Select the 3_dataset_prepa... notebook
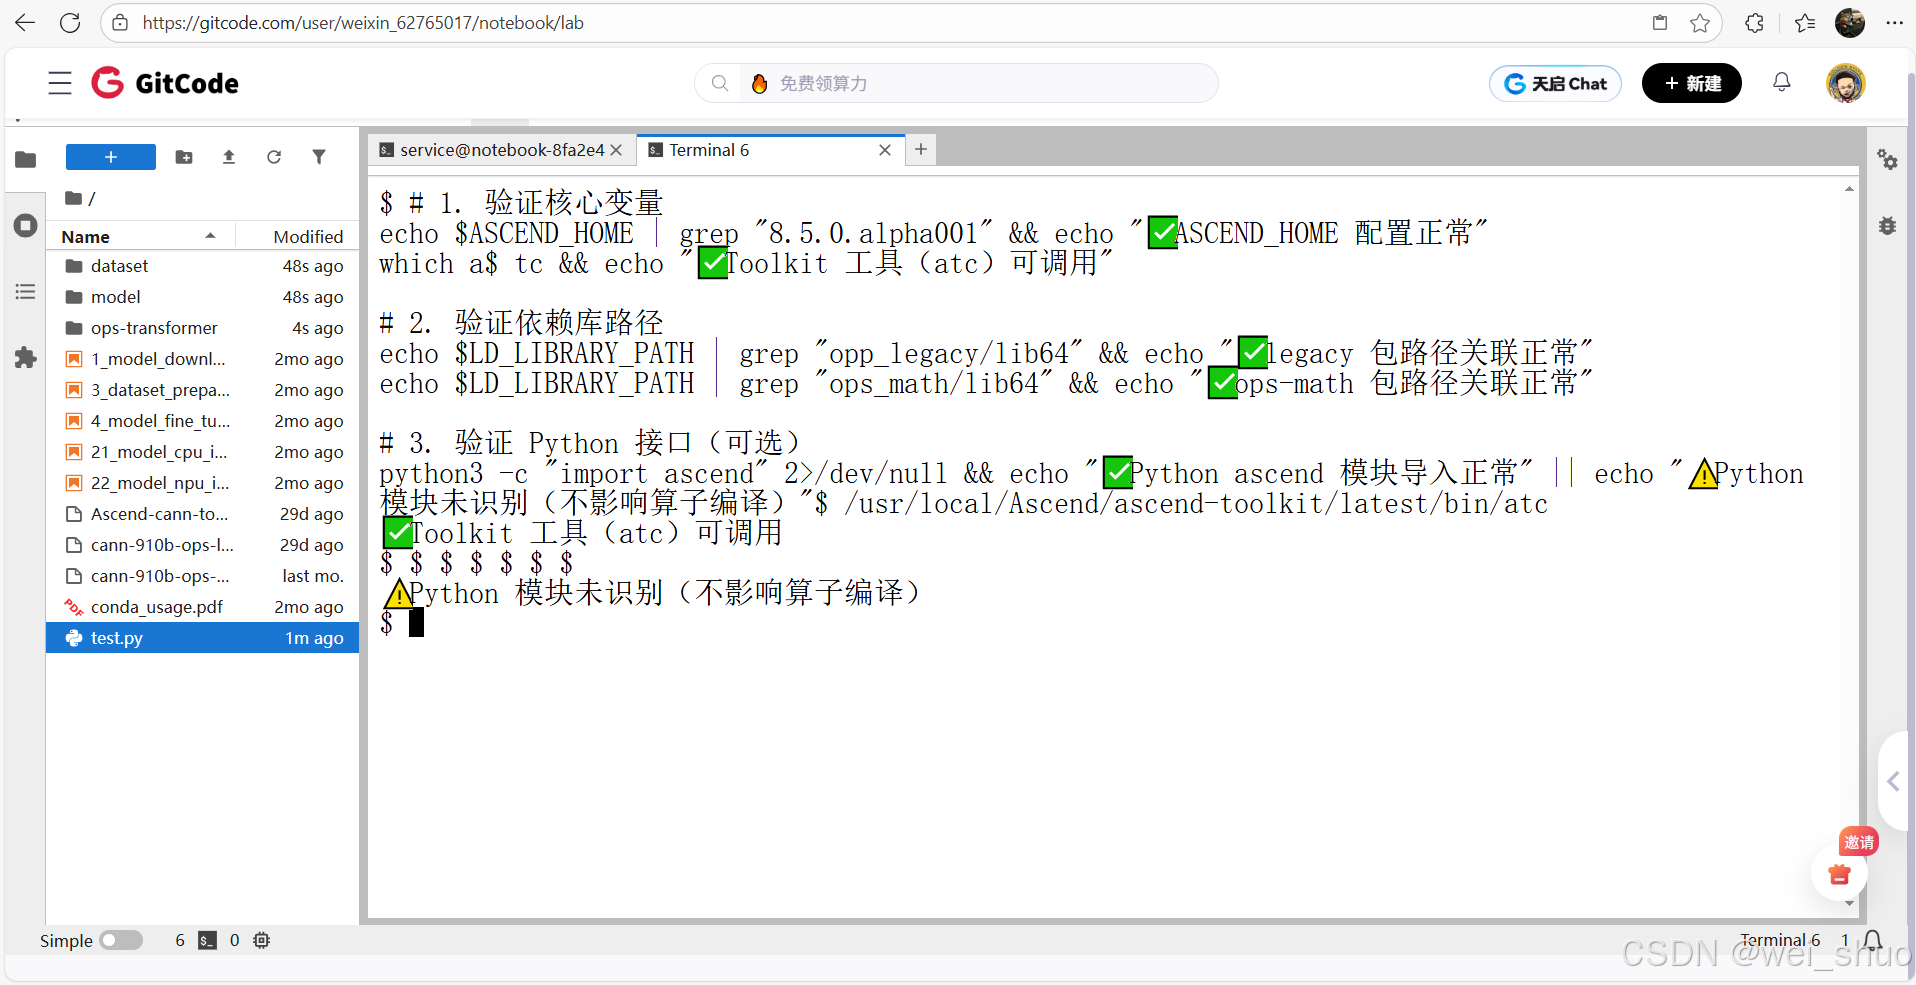 click(203, 390)
